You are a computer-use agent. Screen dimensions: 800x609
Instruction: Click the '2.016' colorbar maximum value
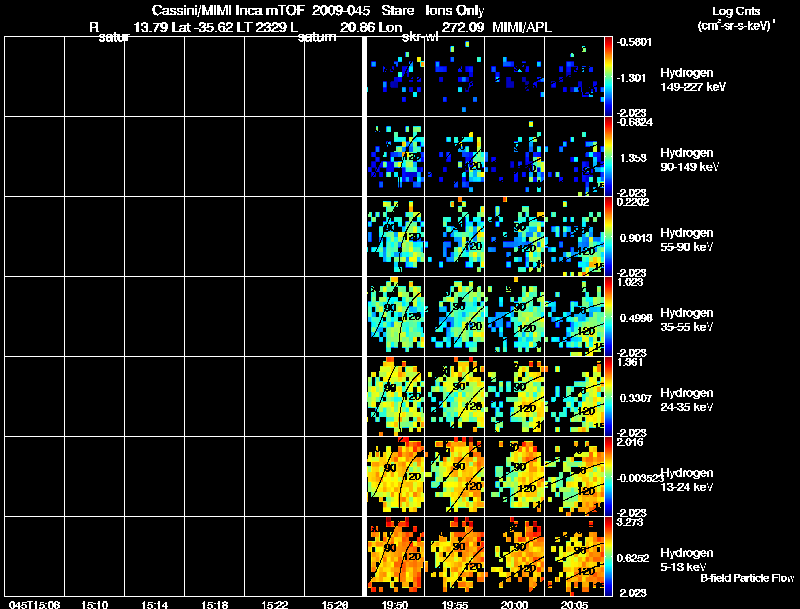tap(630, 442)
